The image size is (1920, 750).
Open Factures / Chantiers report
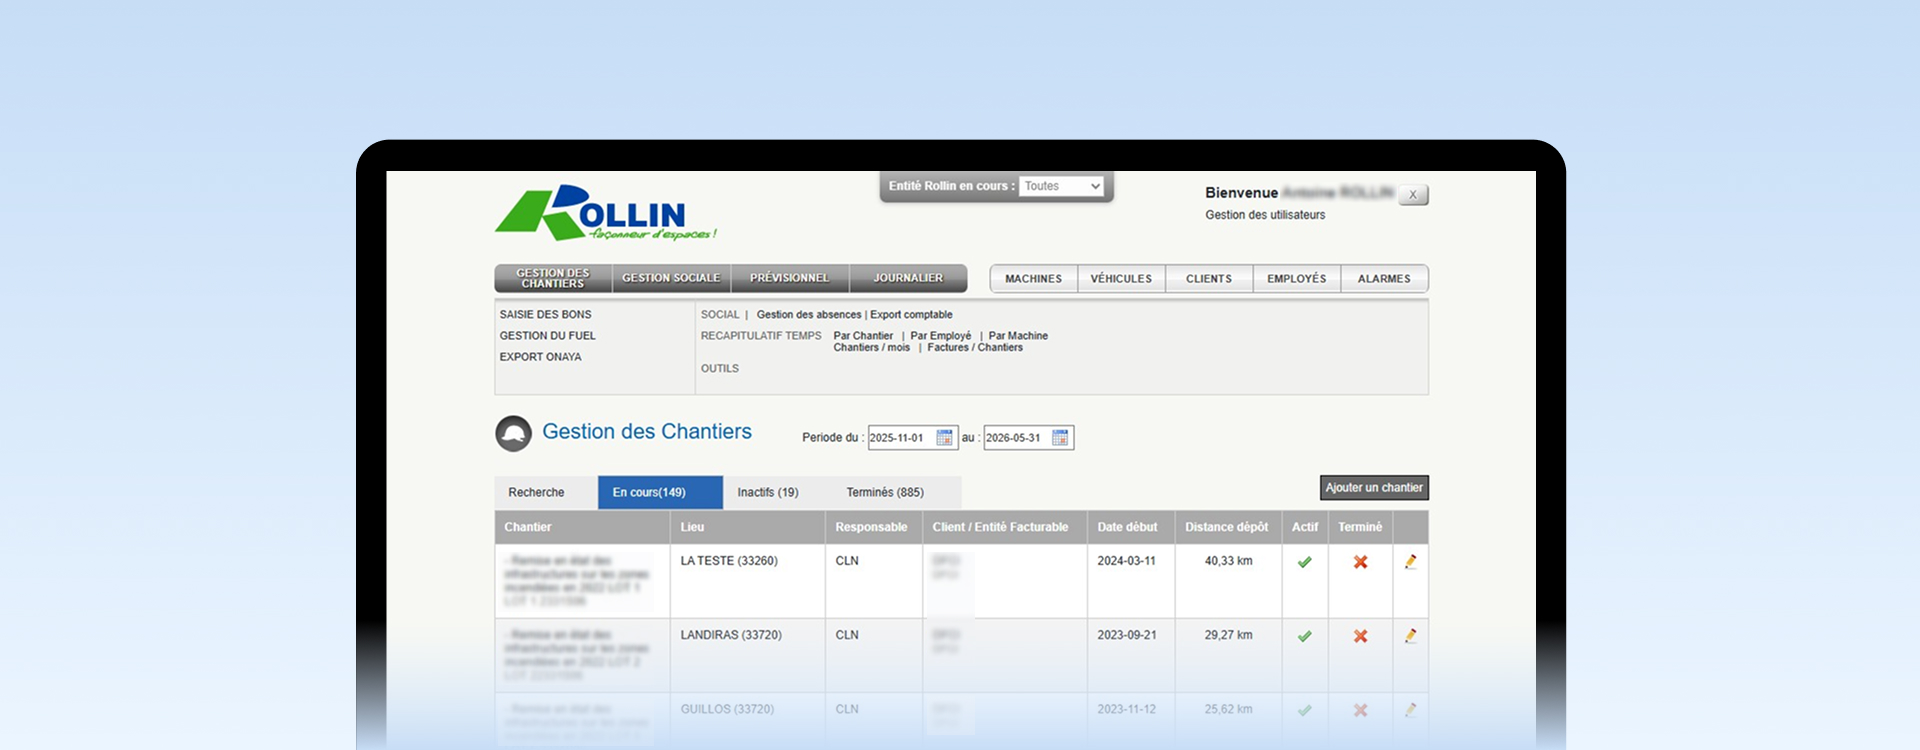[975, 348]
